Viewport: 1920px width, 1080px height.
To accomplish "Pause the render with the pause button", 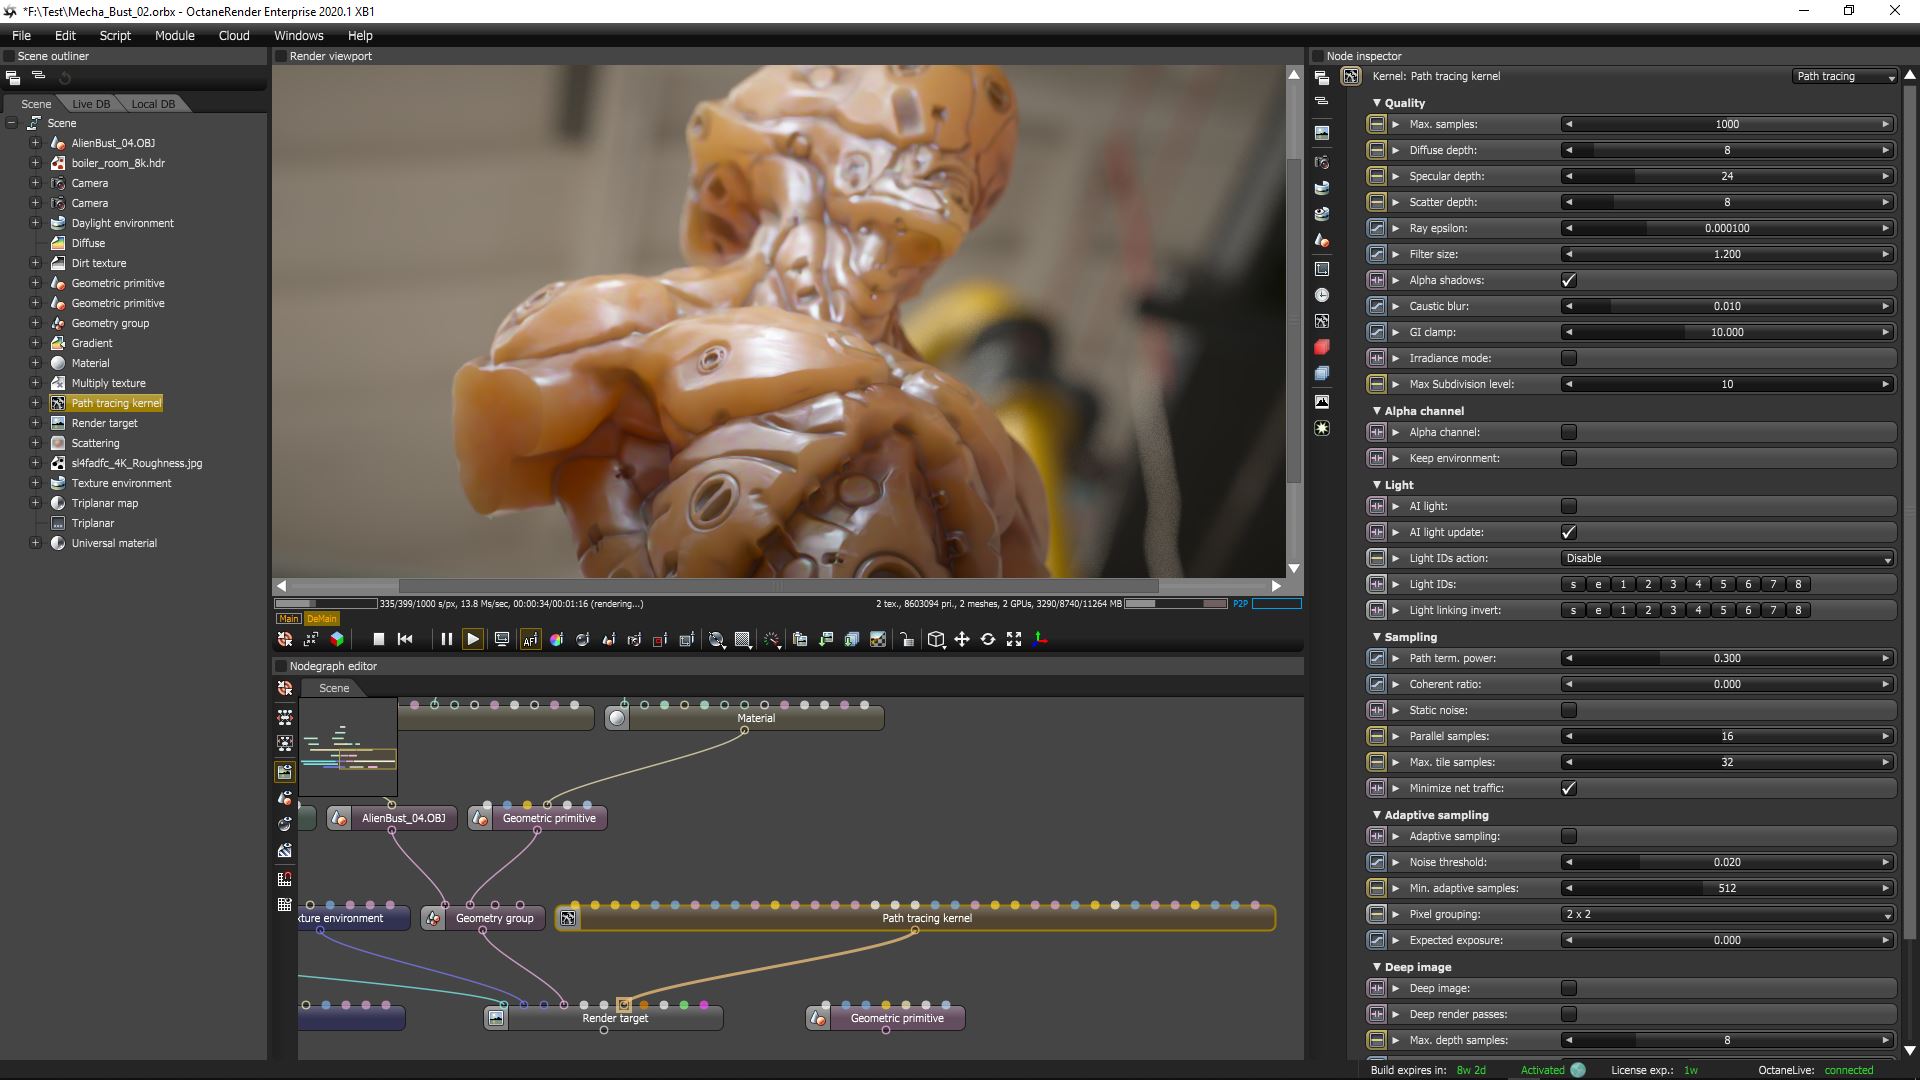I will [x=446, y=640].
